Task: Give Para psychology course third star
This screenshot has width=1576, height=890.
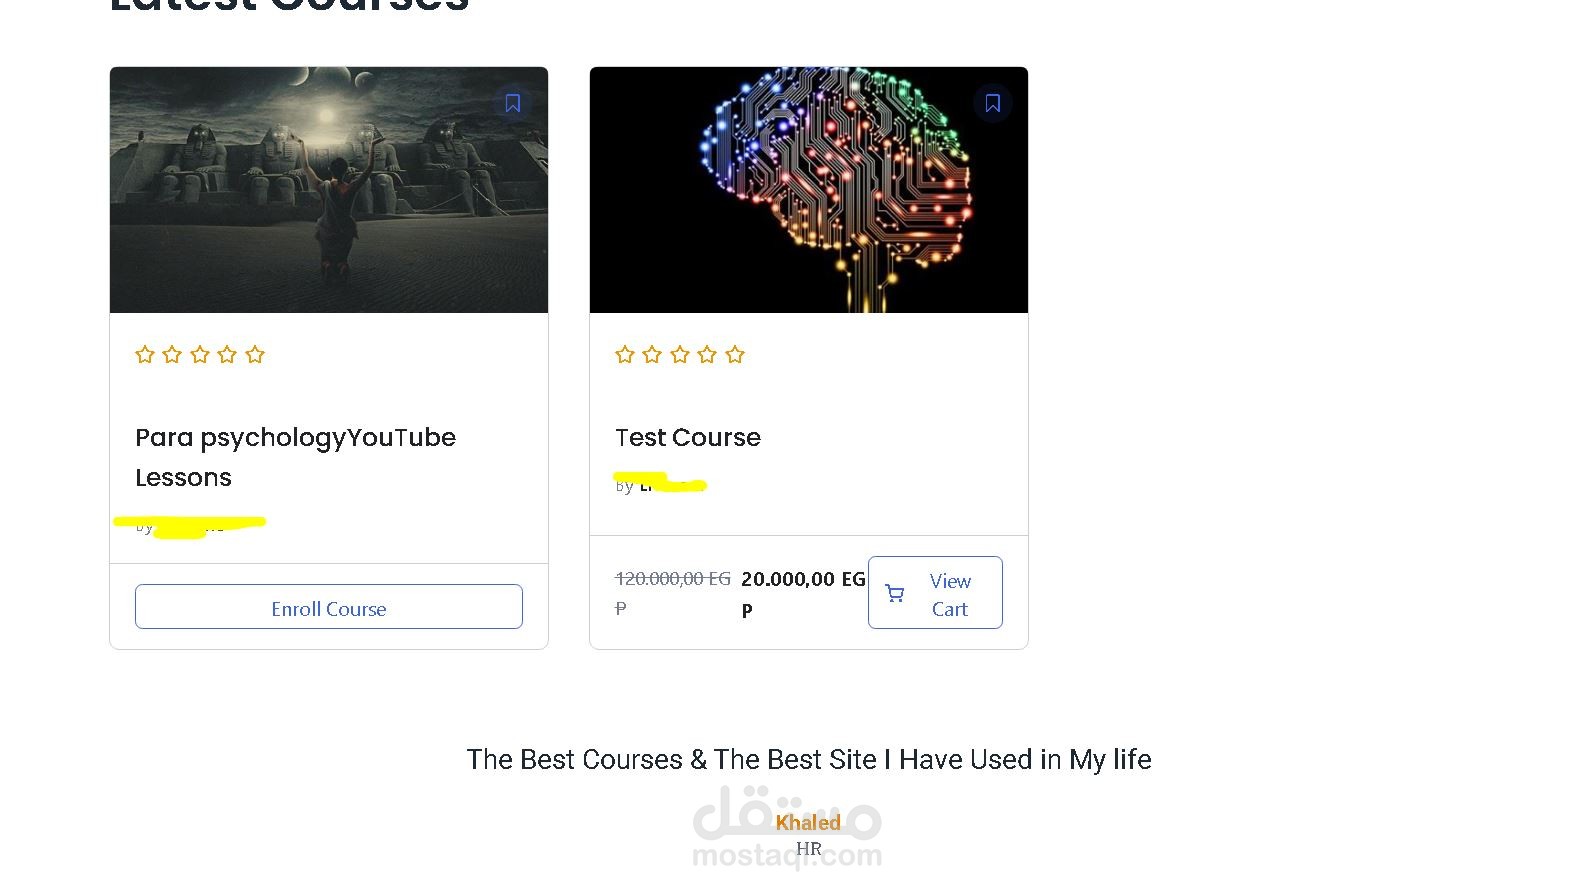Action: click(x=200, y=354)
